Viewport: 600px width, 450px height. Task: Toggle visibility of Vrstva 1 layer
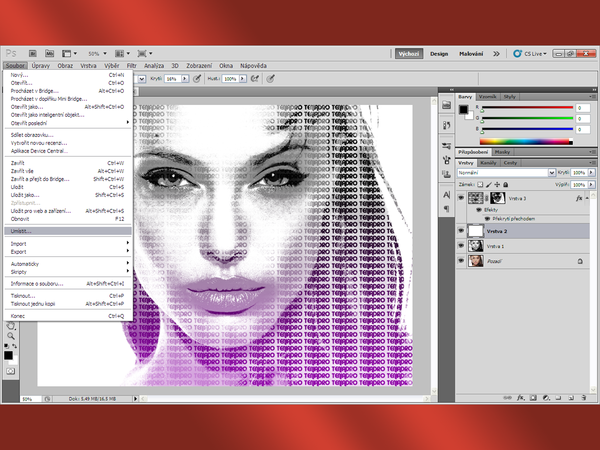point(462,245)
